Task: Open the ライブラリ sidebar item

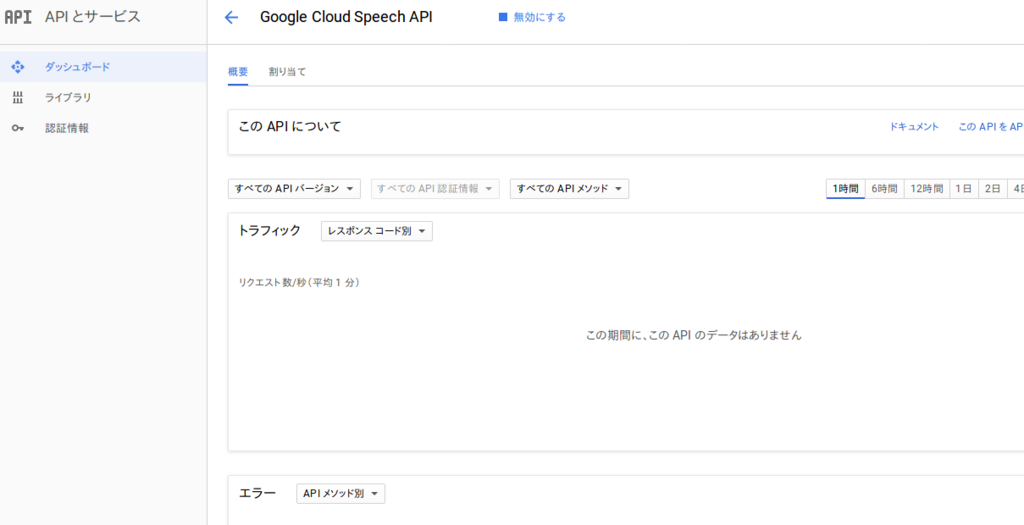Action: [x=103, y=97]
